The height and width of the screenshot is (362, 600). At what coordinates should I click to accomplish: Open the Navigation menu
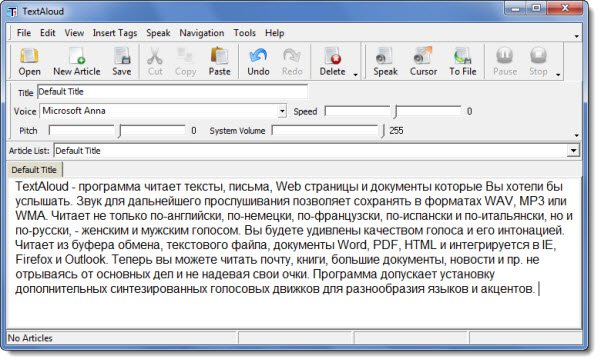202,33
